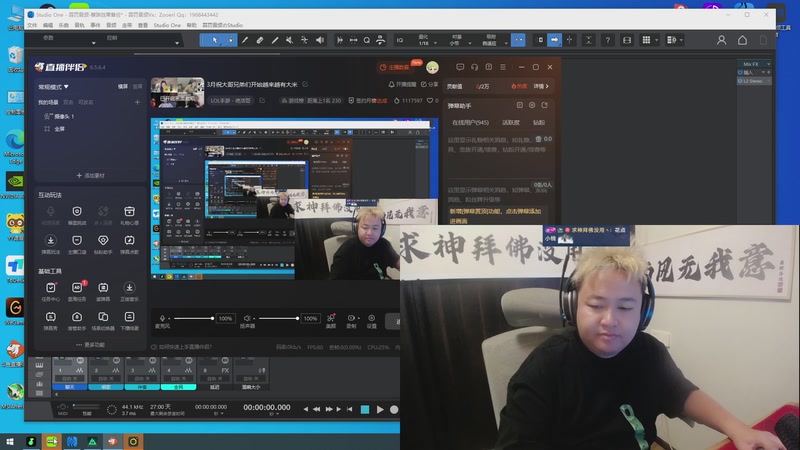800x450 pixels.
Task: Toggle the IQ input quantize button
Action: (400, 40)
